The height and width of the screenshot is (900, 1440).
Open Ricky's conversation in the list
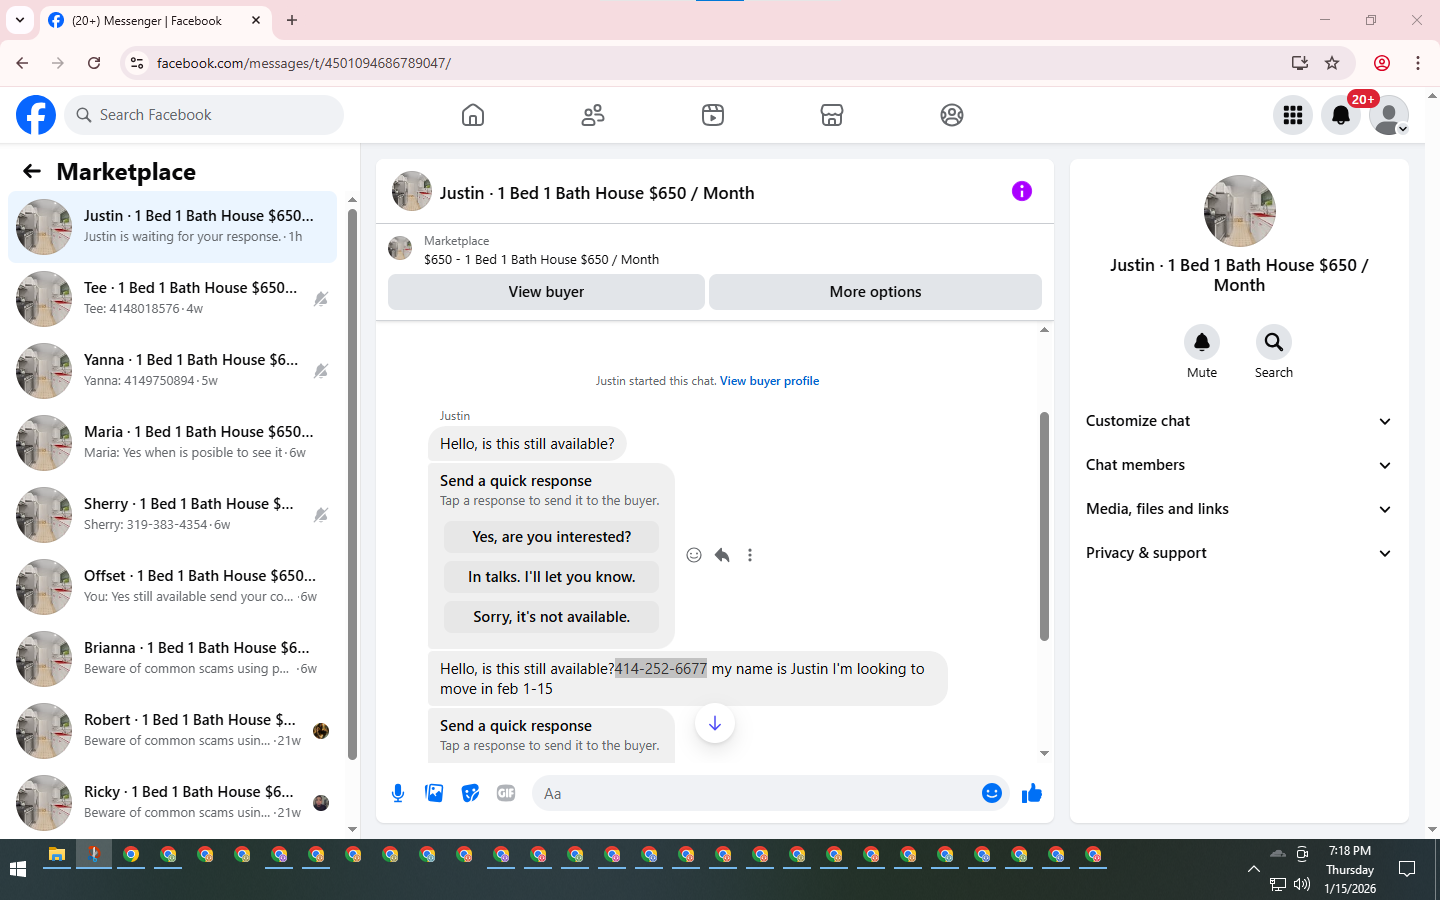[x=173, y=803]
